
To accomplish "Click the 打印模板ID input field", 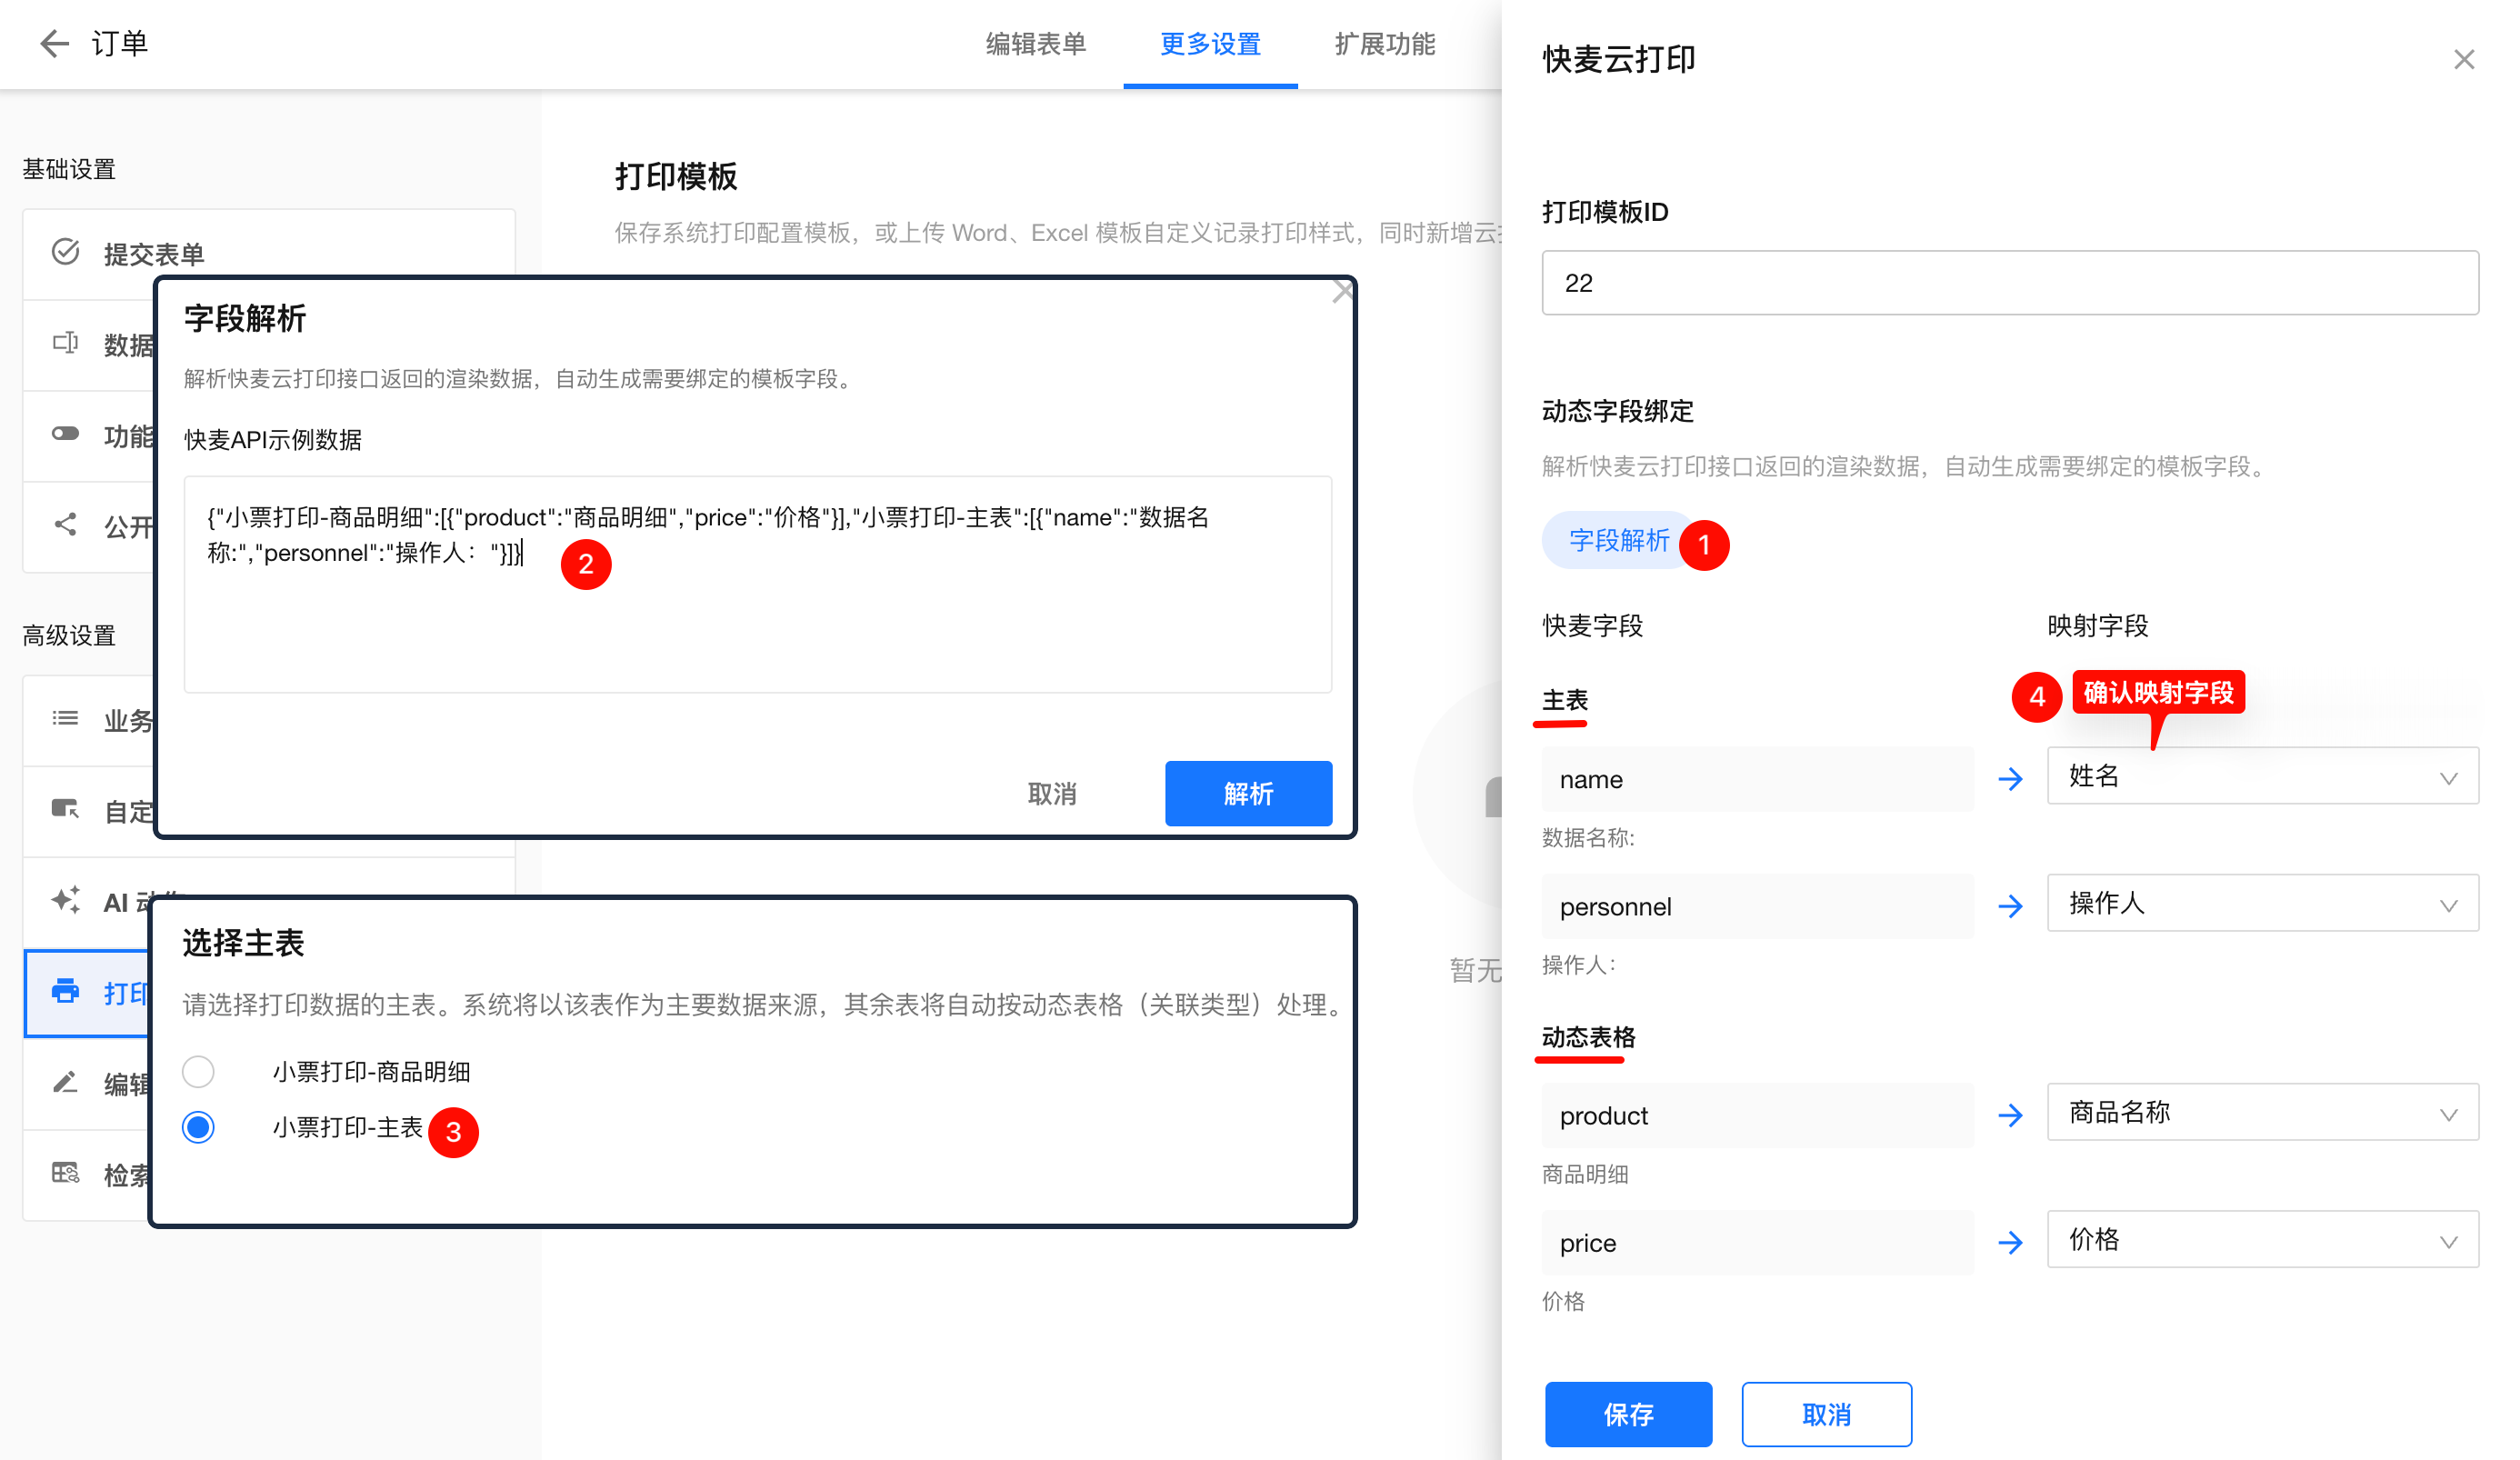I will tap(2009, 283).
